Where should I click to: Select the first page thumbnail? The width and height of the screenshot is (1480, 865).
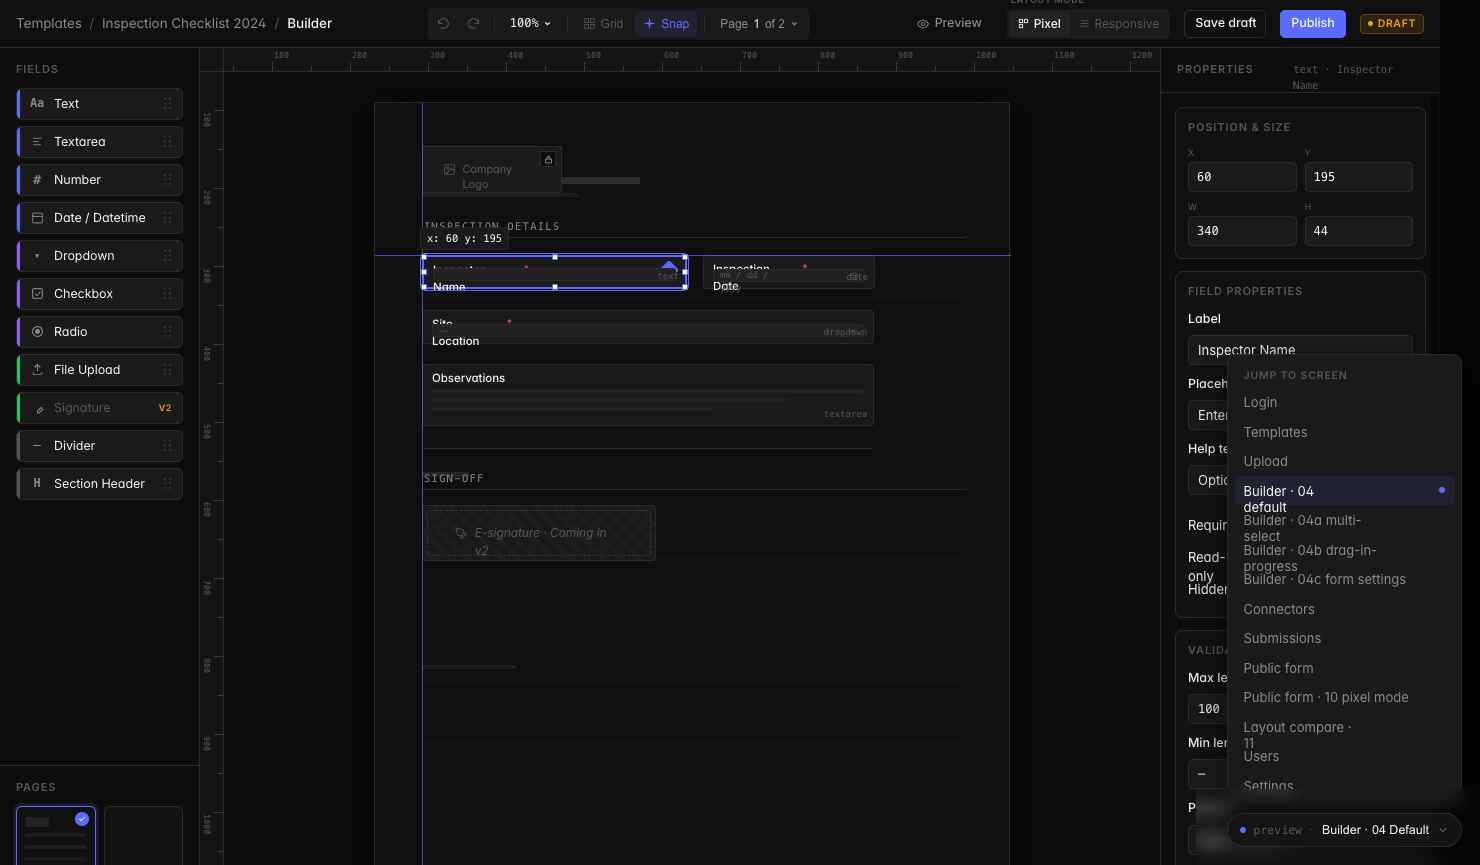pos(56,836)
